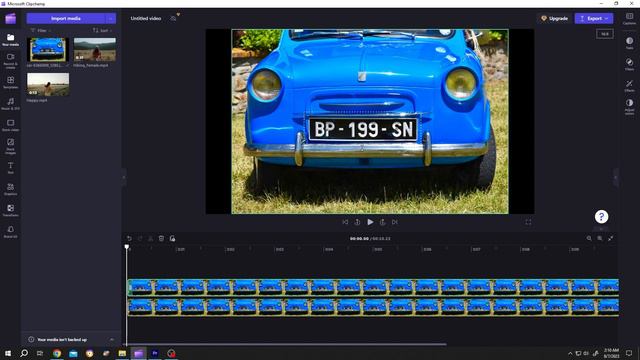Open the Stock video library
Viewport: 640px width, 360px height.
(x=11, y=125)
